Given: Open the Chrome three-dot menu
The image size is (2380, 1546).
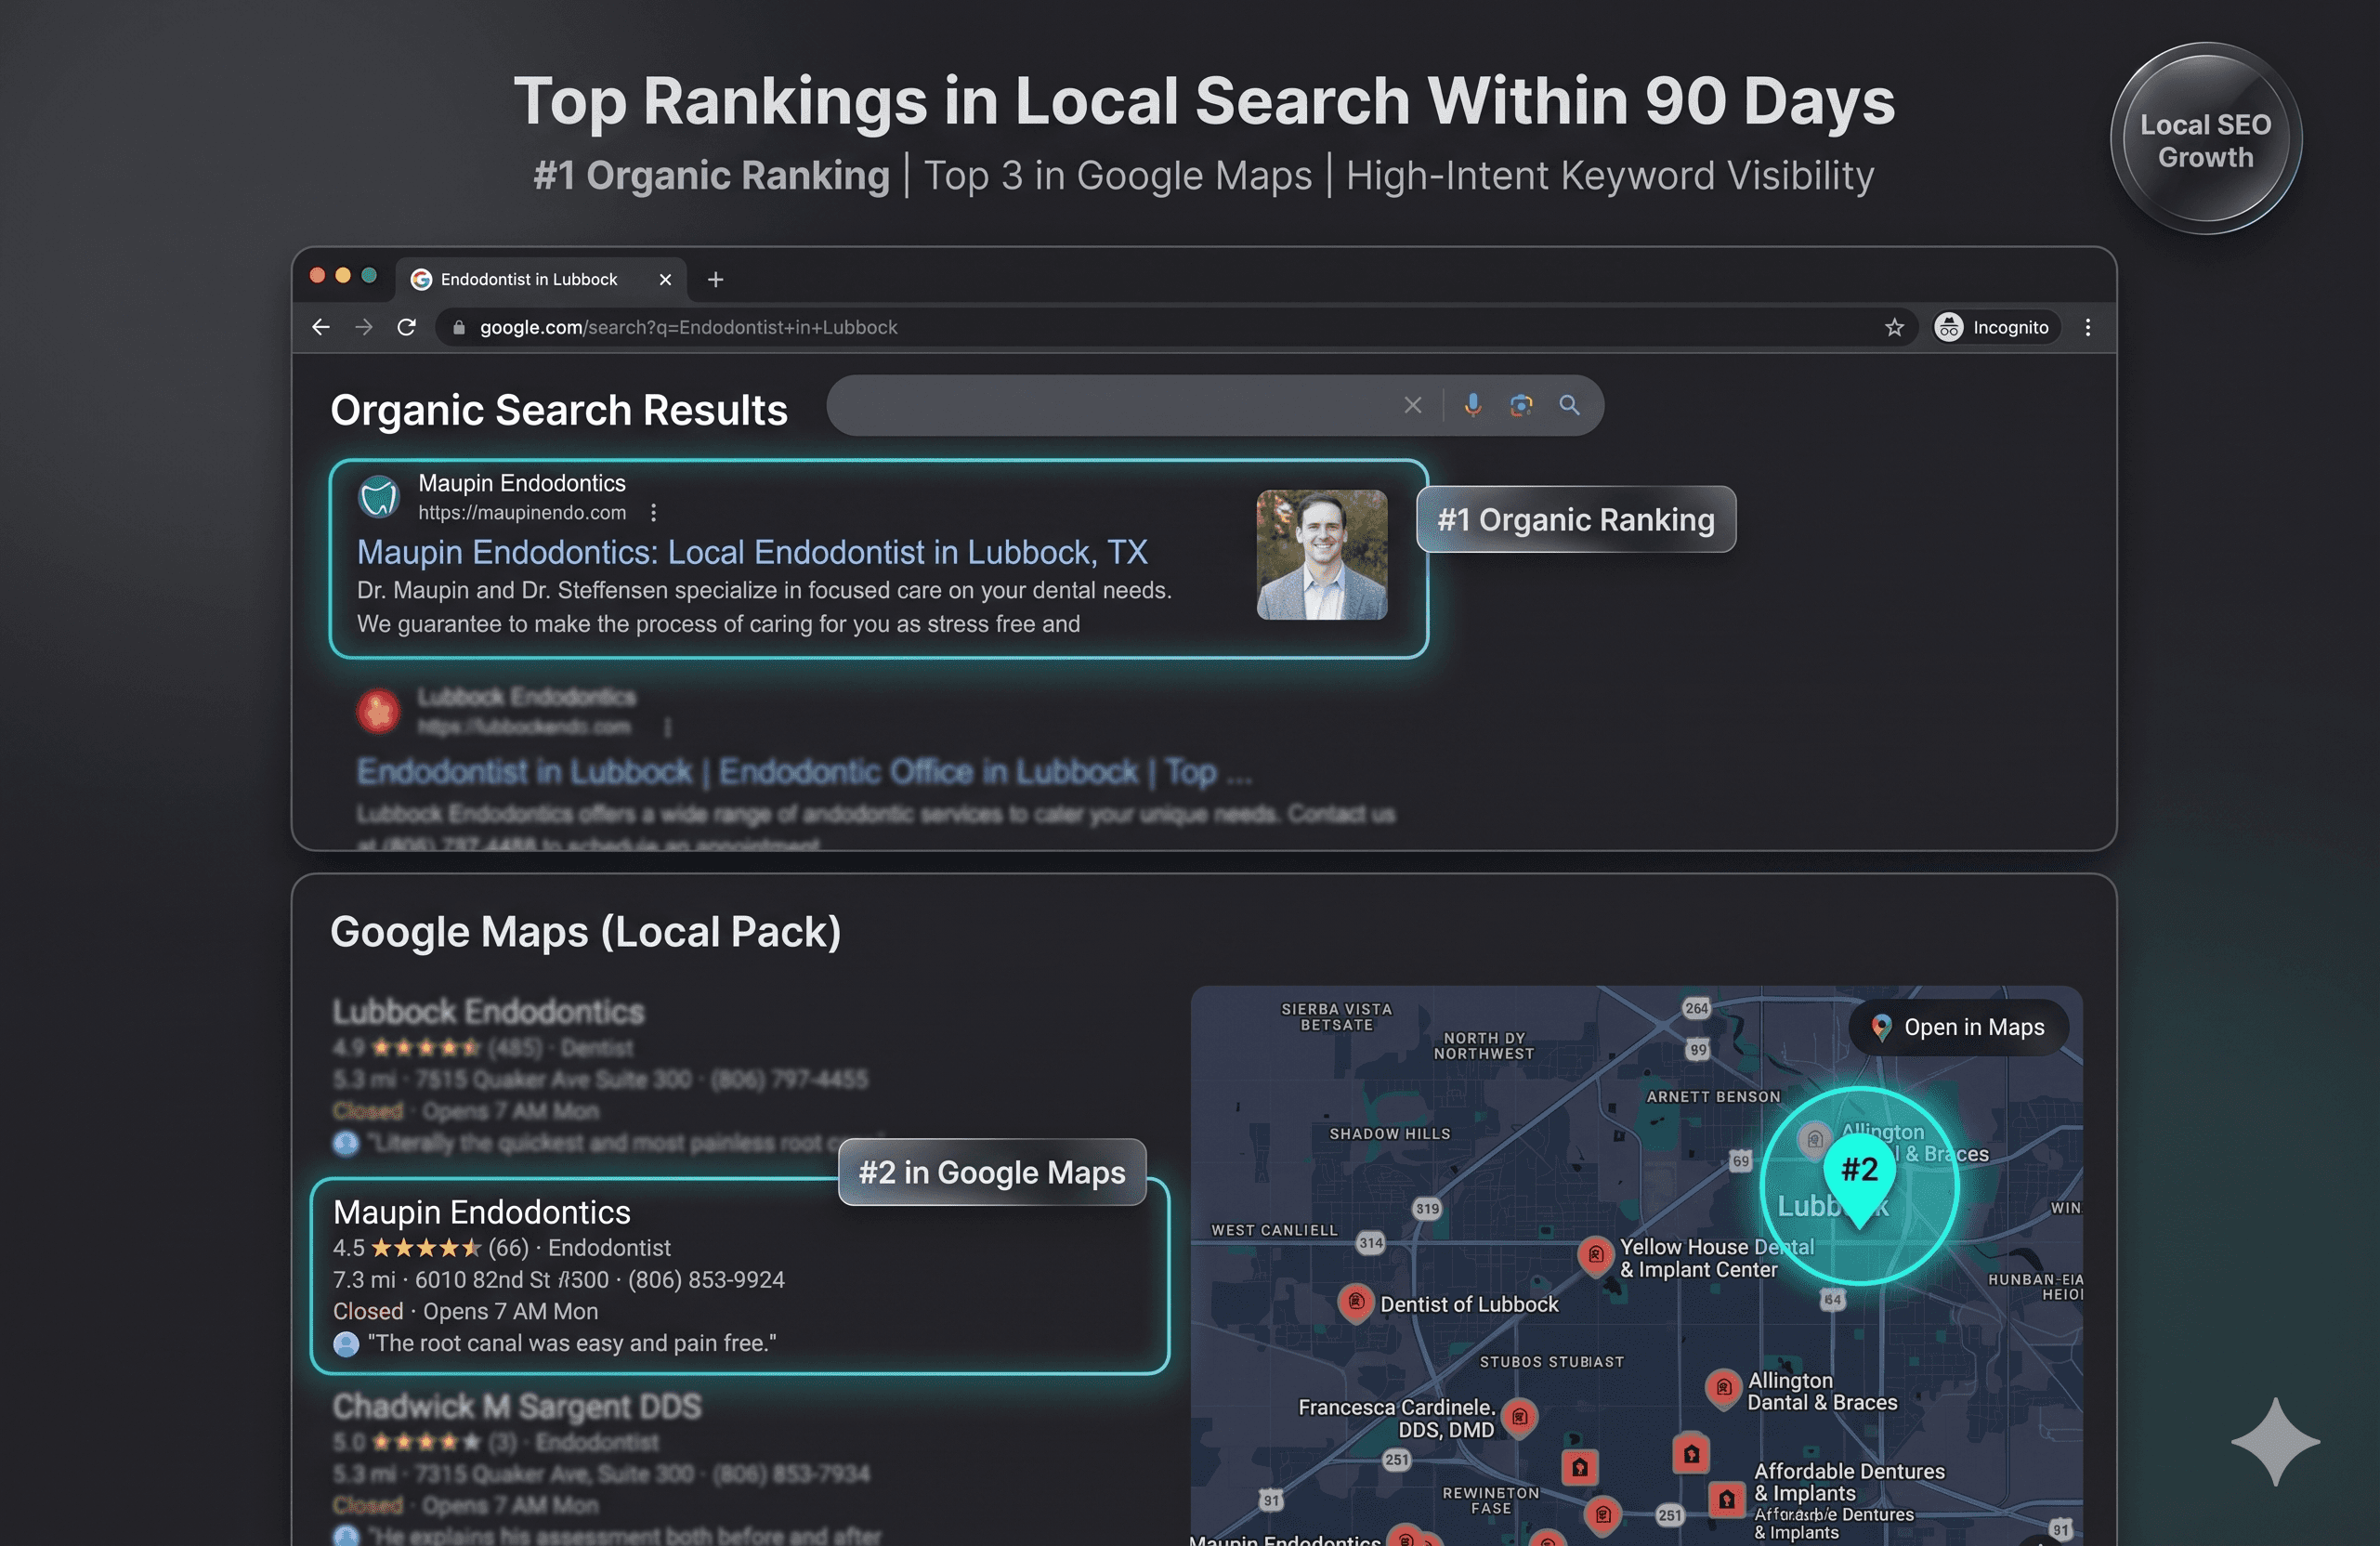Looking at the screenshot, I should (2087, 327).
